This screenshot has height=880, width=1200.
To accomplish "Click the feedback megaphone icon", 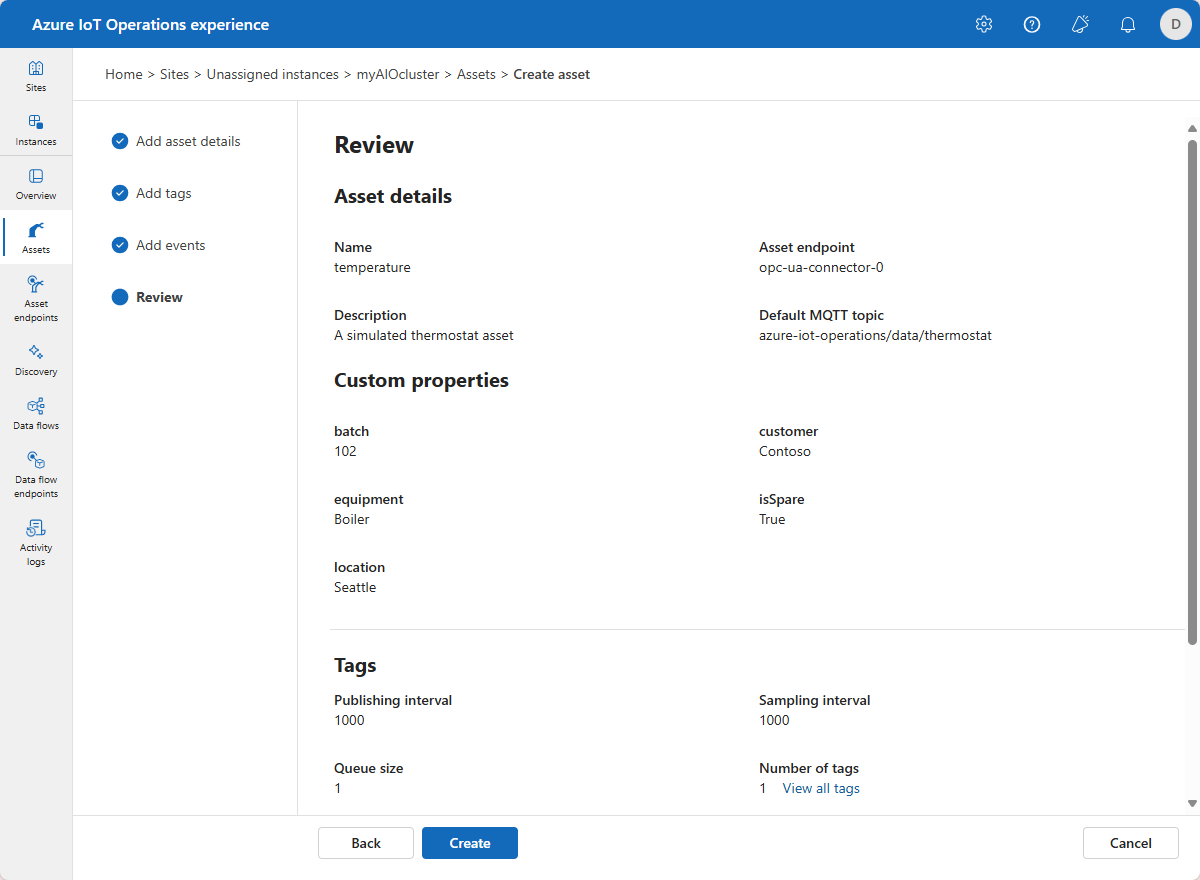I will click(x=1080, y=24).
